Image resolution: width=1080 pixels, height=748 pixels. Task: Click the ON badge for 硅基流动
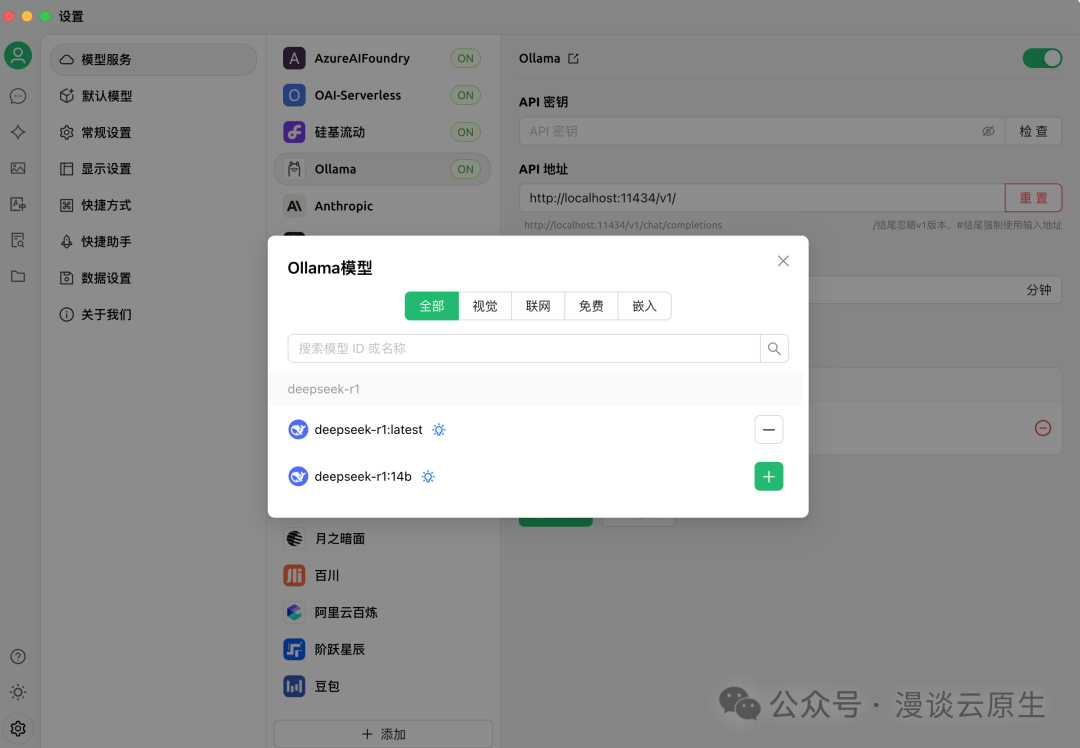click(466, 132)
